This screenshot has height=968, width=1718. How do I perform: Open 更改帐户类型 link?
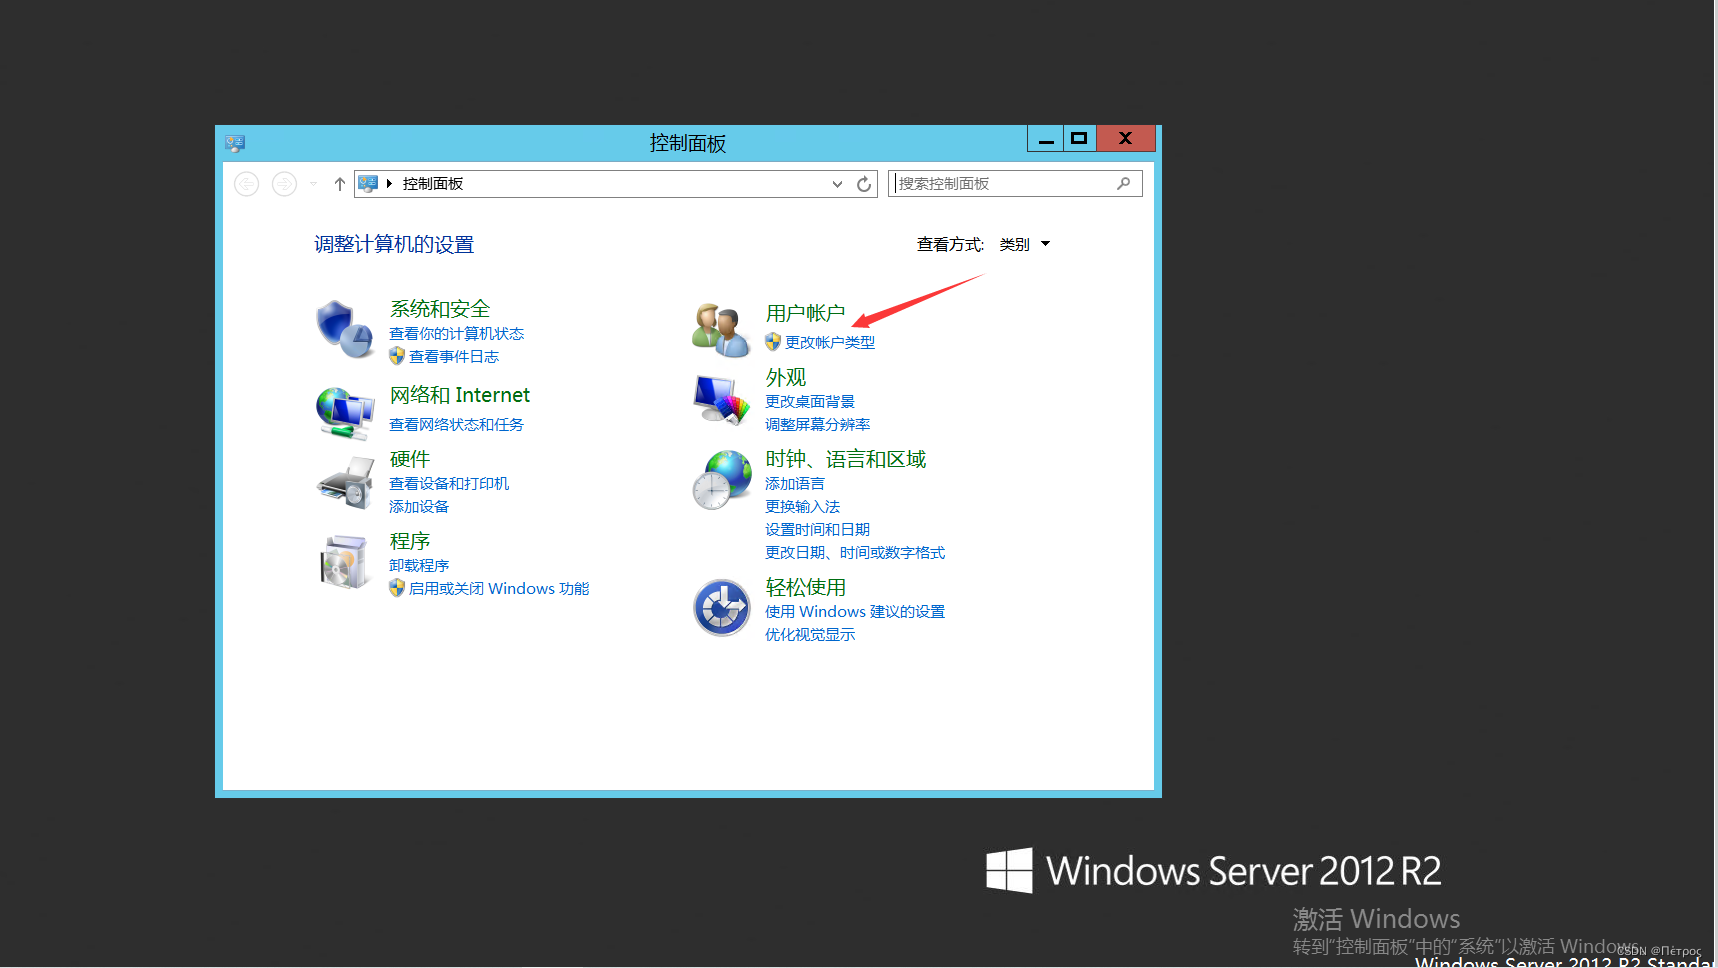point(829,341)
